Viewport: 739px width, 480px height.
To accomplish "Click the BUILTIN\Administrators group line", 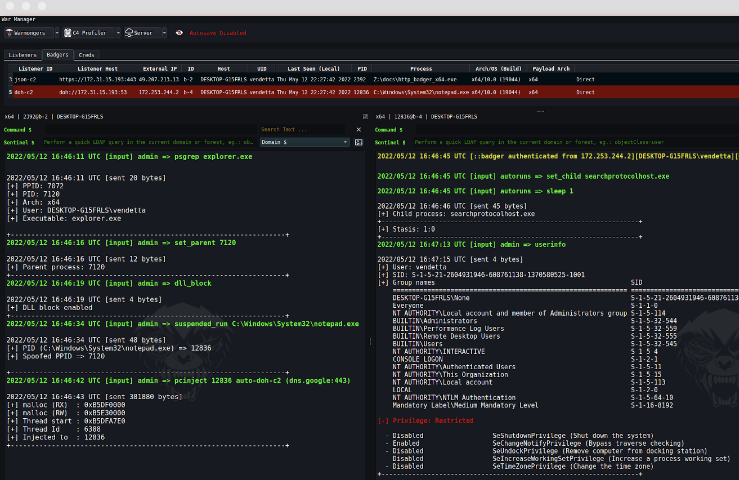I will (x=435, y=321).
